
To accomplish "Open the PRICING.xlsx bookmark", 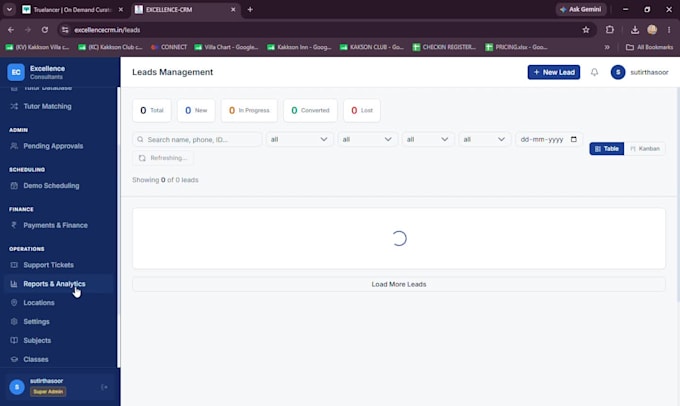I will click(517, 47).
